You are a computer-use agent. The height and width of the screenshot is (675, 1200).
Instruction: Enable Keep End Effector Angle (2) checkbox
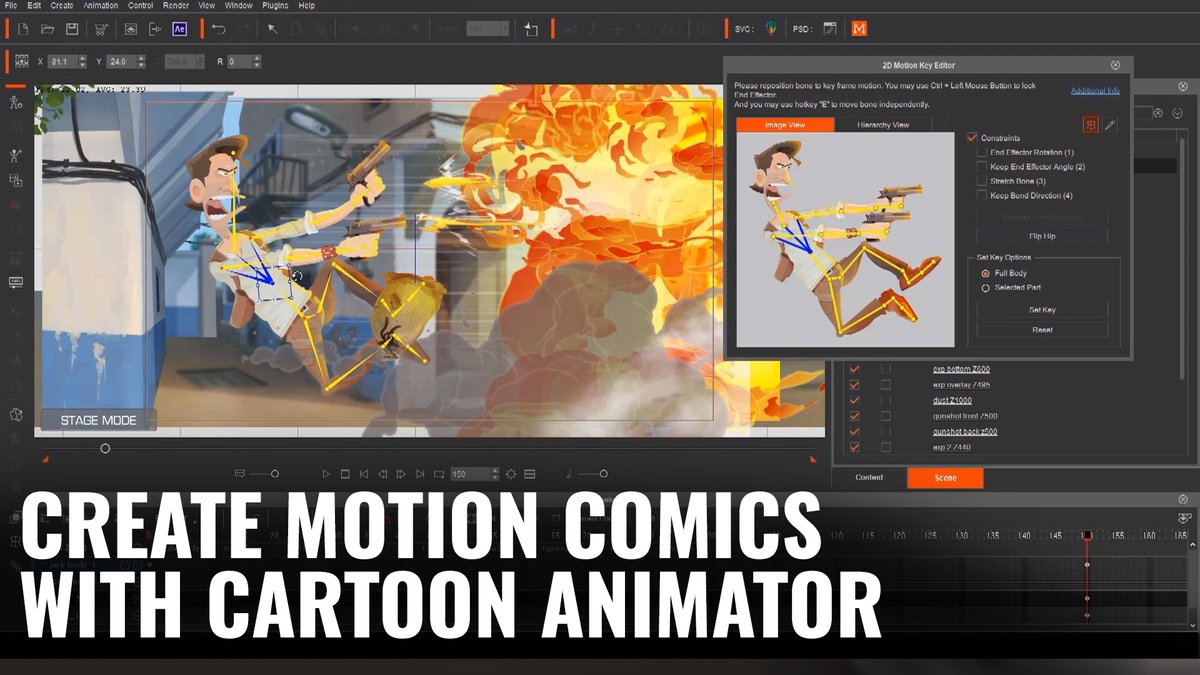982,167
